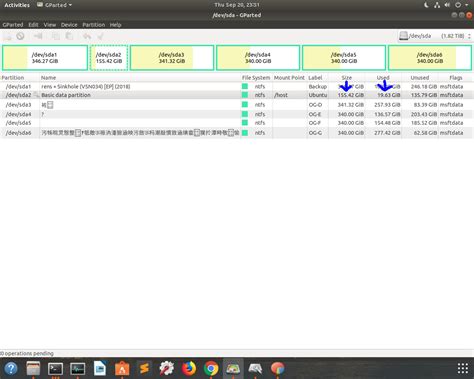474x379 pixels.
Task: Open System Monitor from the dock
Action: [78, 368]
